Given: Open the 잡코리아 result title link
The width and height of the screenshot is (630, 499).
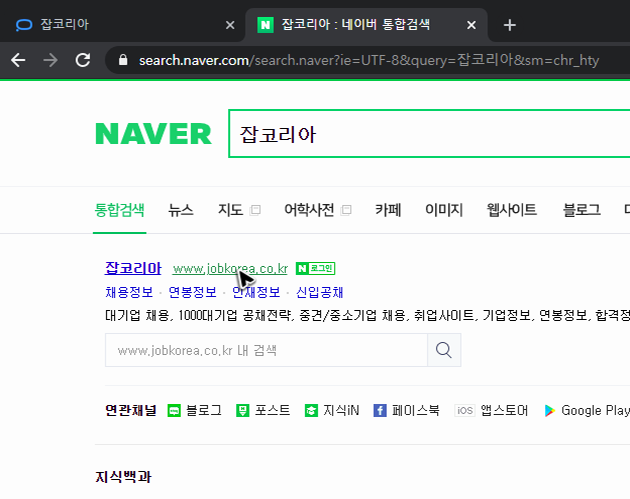Looking at the screenshot, I should [x=133, y=268].
